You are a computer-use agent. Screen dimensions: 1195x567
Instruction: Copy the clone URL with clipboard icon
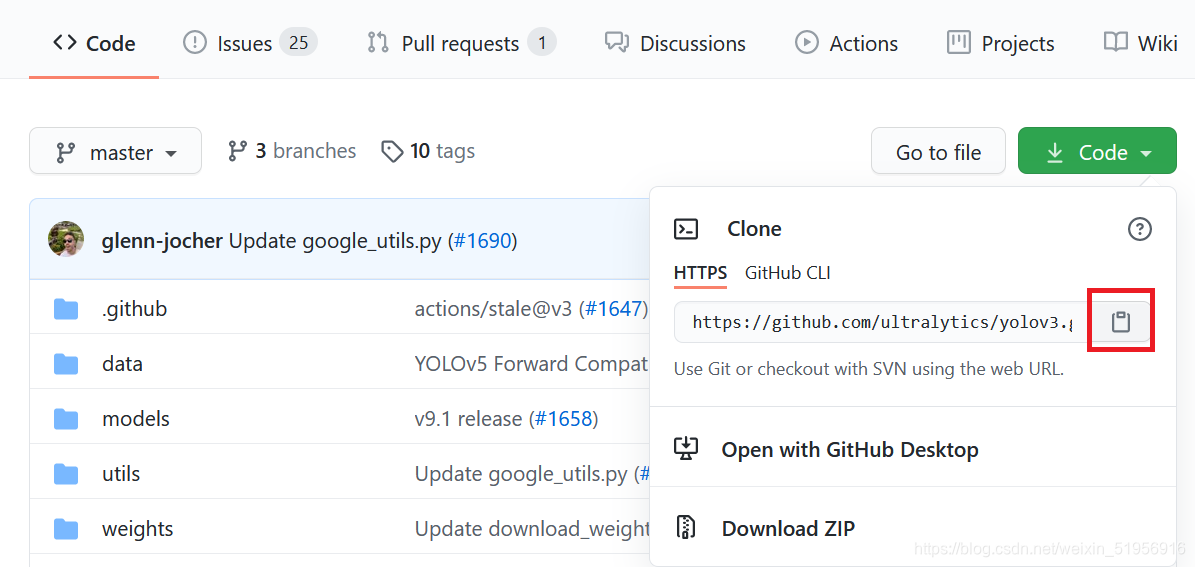[1121, 322]
